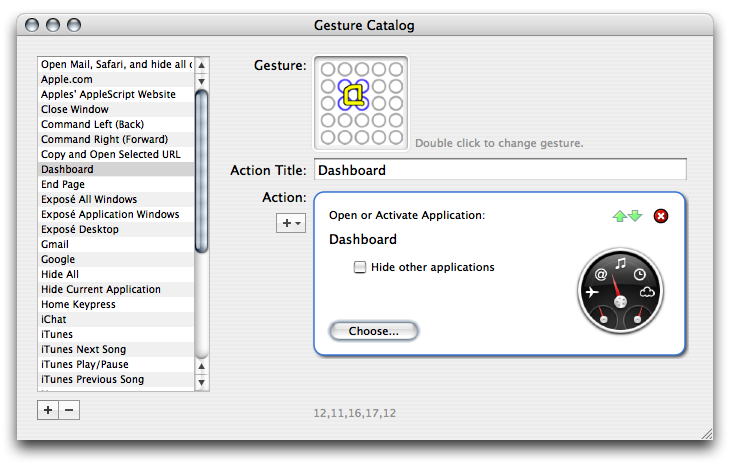Click the Dashboard application icon
This screenshot has height=465, width=739.
tap(620, 293)
